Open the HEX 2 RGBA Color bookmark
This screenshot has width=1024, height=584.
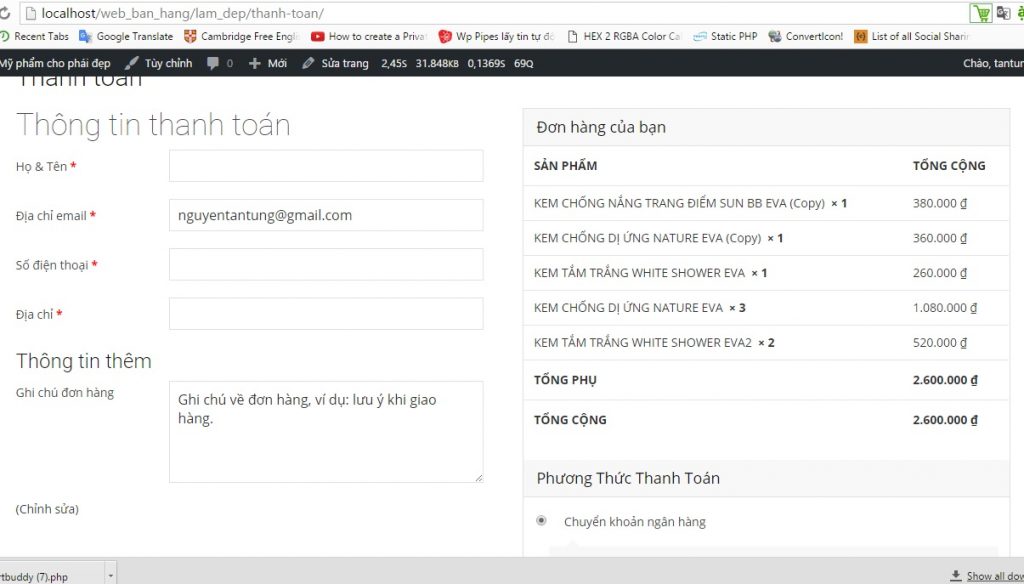[624, 37]
